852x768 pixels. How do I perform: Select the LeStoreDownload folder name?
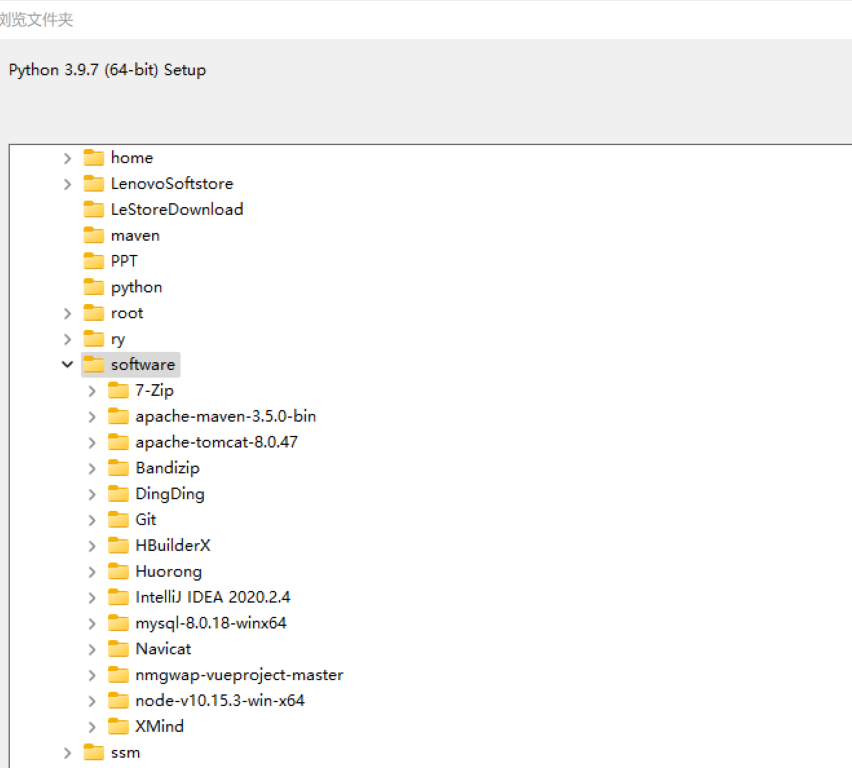[x=177, y=209]
